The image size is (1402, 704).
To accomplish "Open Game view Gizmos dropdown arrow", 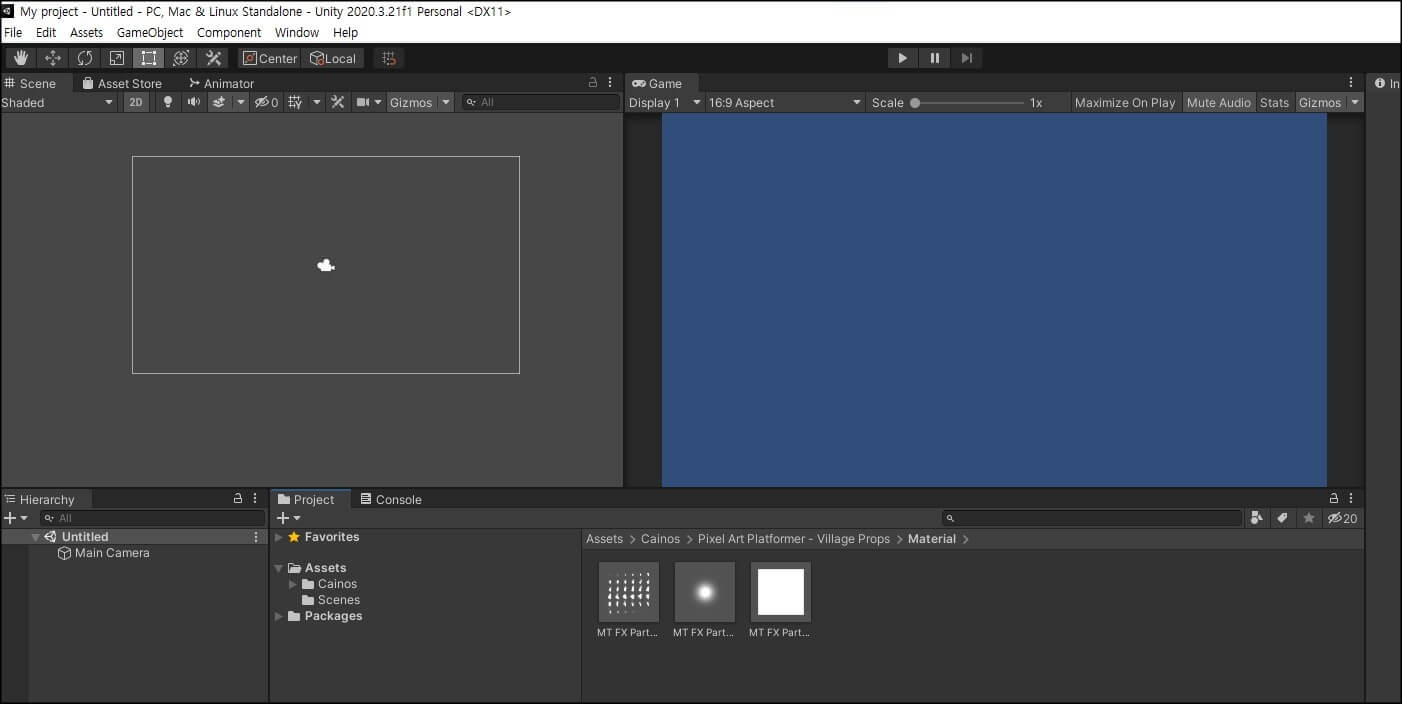I will (1355, 102).
